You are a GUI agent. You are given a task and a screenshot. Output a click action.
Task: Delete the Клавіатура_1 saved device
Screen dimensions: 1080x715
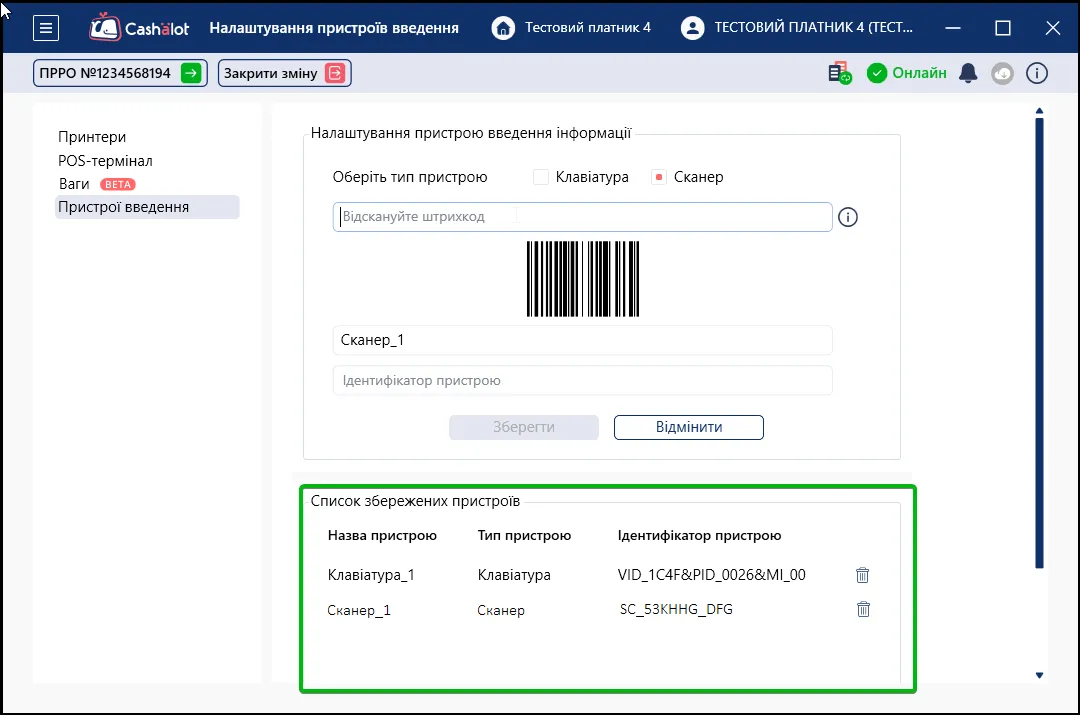pyautogui.click(x=862, y=574)
